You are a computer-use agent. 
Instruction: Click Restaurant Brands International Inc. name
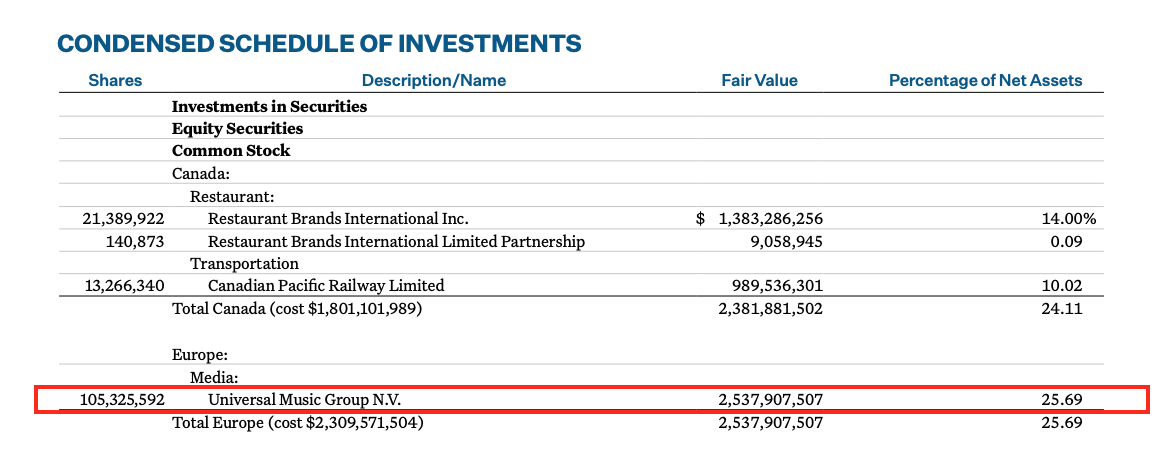[338, 218]
